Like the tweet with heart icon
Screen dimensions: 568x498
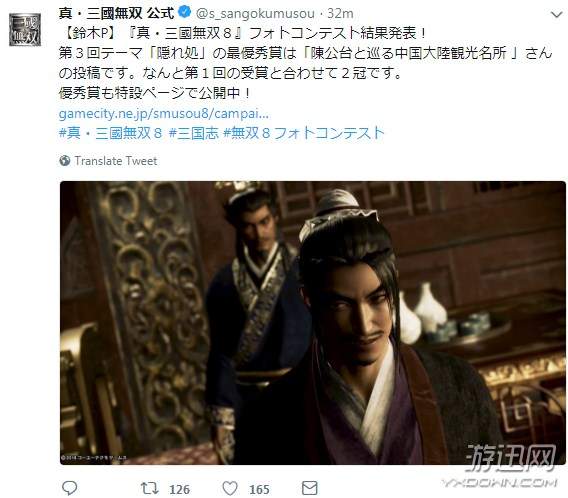230,488
